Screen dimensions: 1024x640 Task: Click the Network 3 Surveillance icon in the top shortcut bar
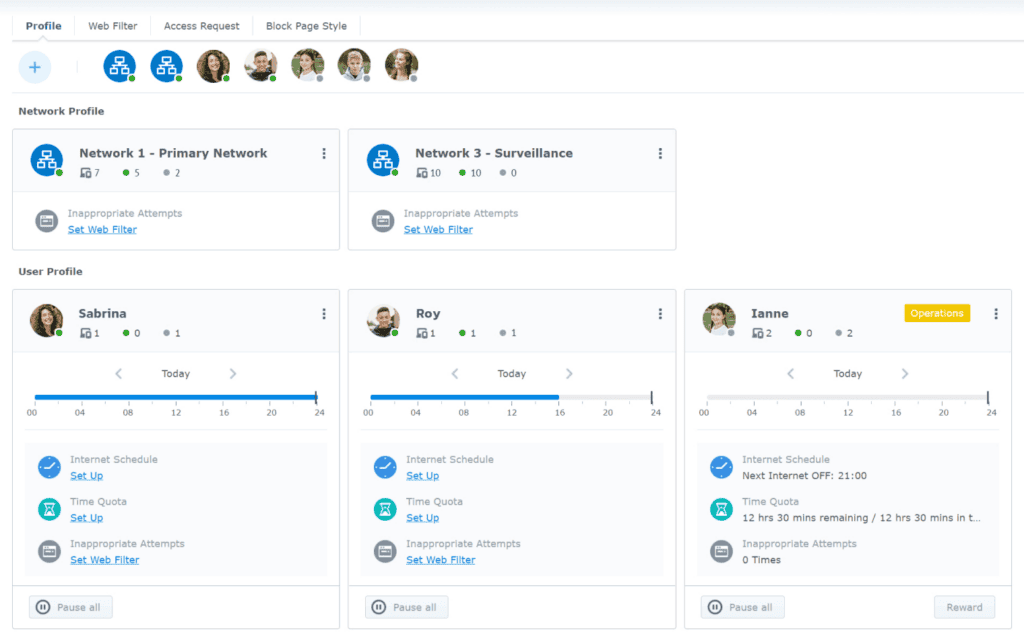(x=166, y=64)
